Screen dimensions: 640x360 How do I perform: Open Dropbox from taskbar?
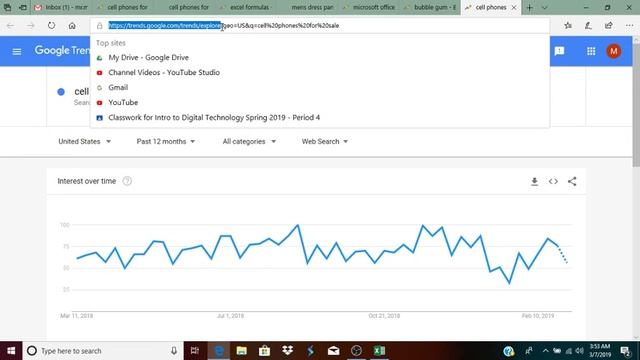287,351
